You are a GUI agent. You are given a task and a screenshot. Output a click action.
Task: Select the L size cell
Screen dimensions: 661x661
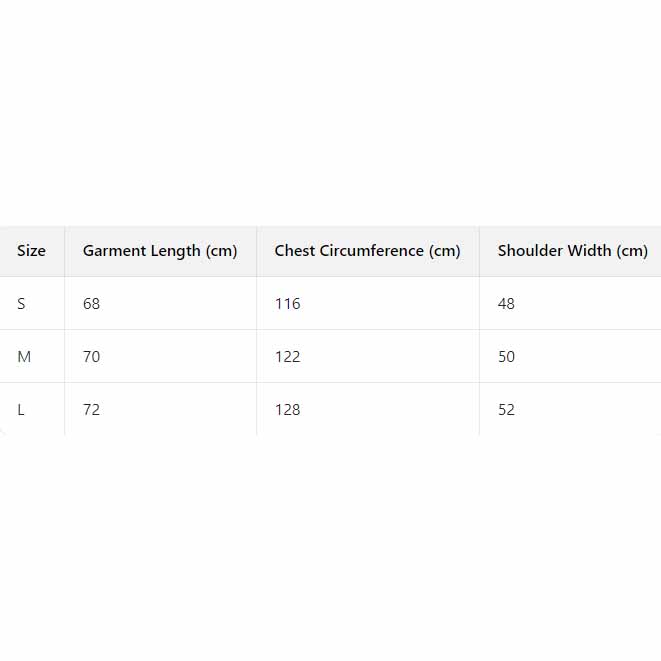click(21, 410)
